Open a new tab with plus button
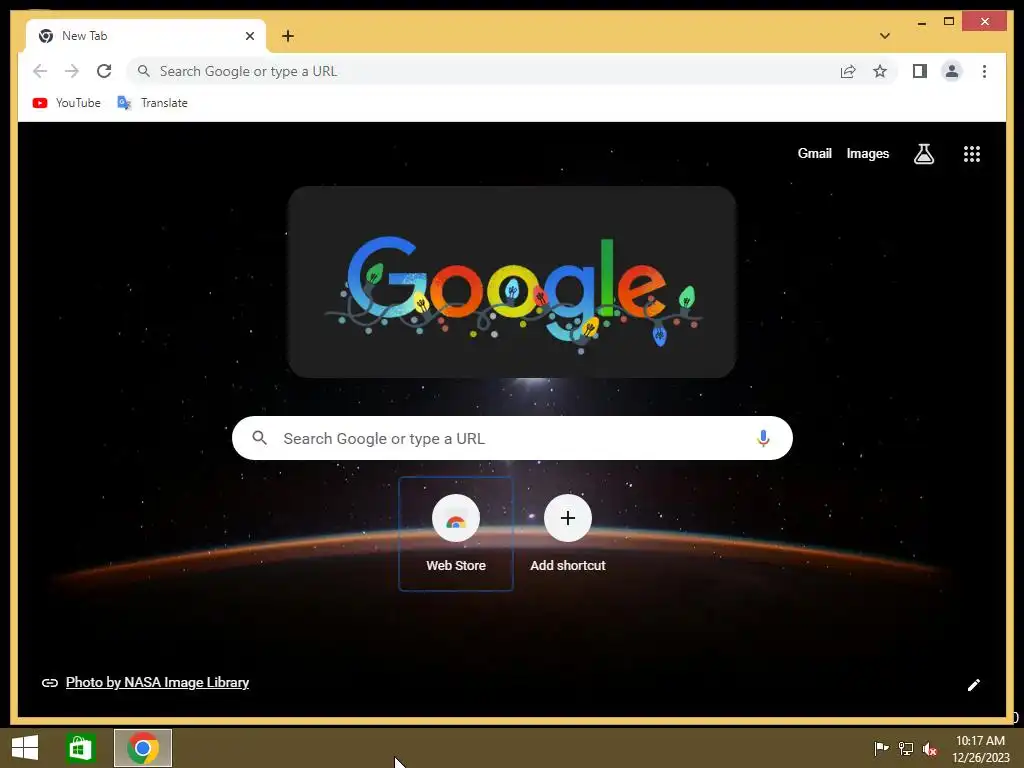The height and width of the screenshot is (768, 1024). pyautogui.click(x=288, y=36)
